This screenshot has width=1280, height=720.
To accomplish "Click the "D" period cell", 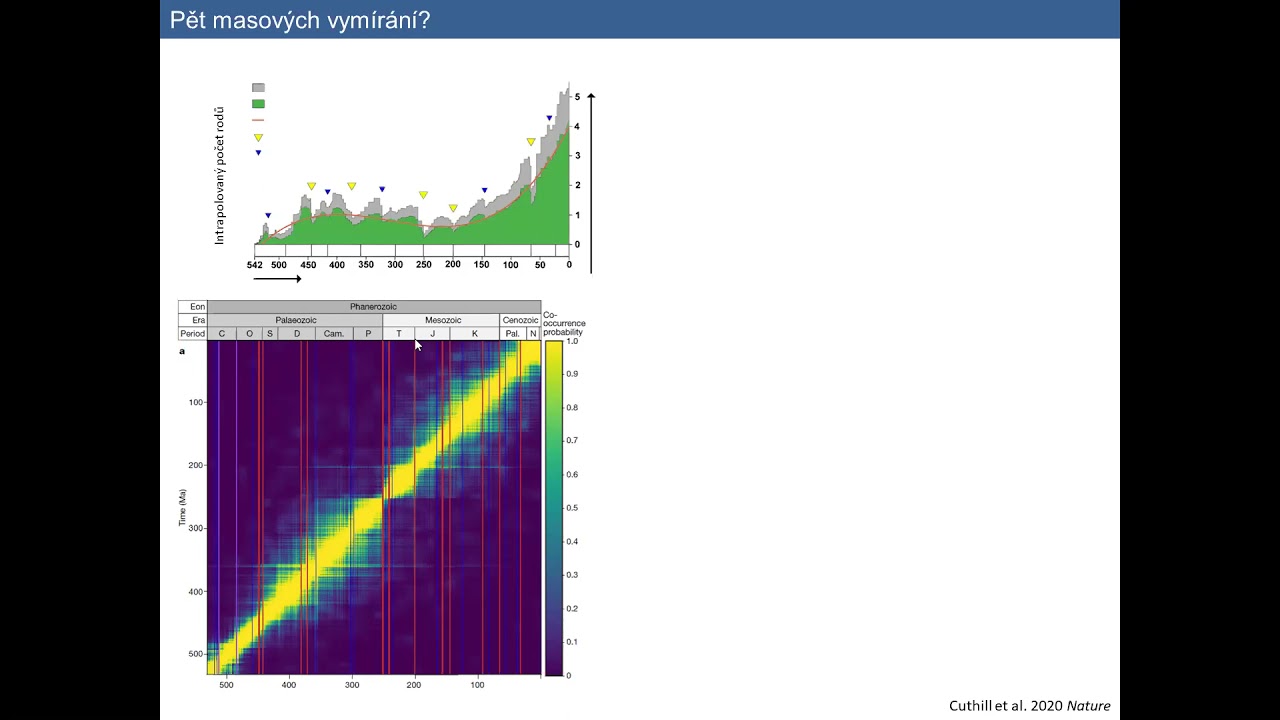I will pyautogui.click(x=297, y=333).
